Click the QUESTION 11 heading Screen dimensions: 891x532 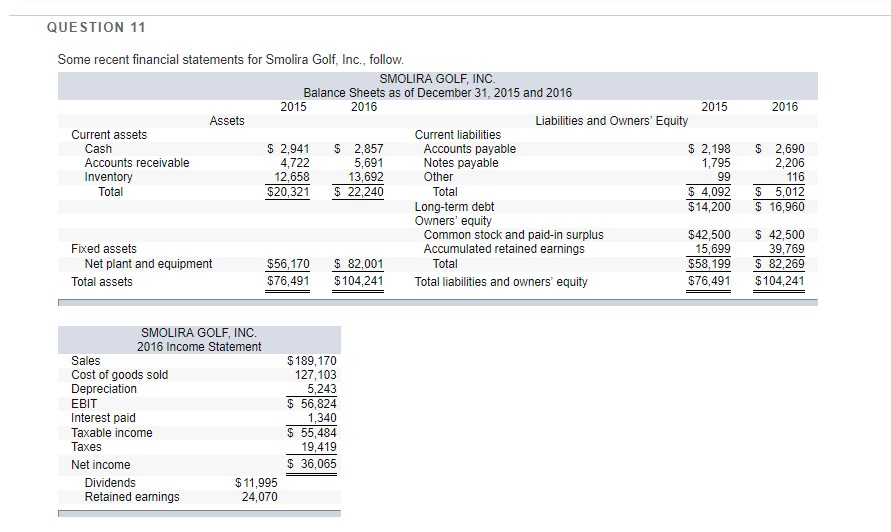click(x=96, y=27)
